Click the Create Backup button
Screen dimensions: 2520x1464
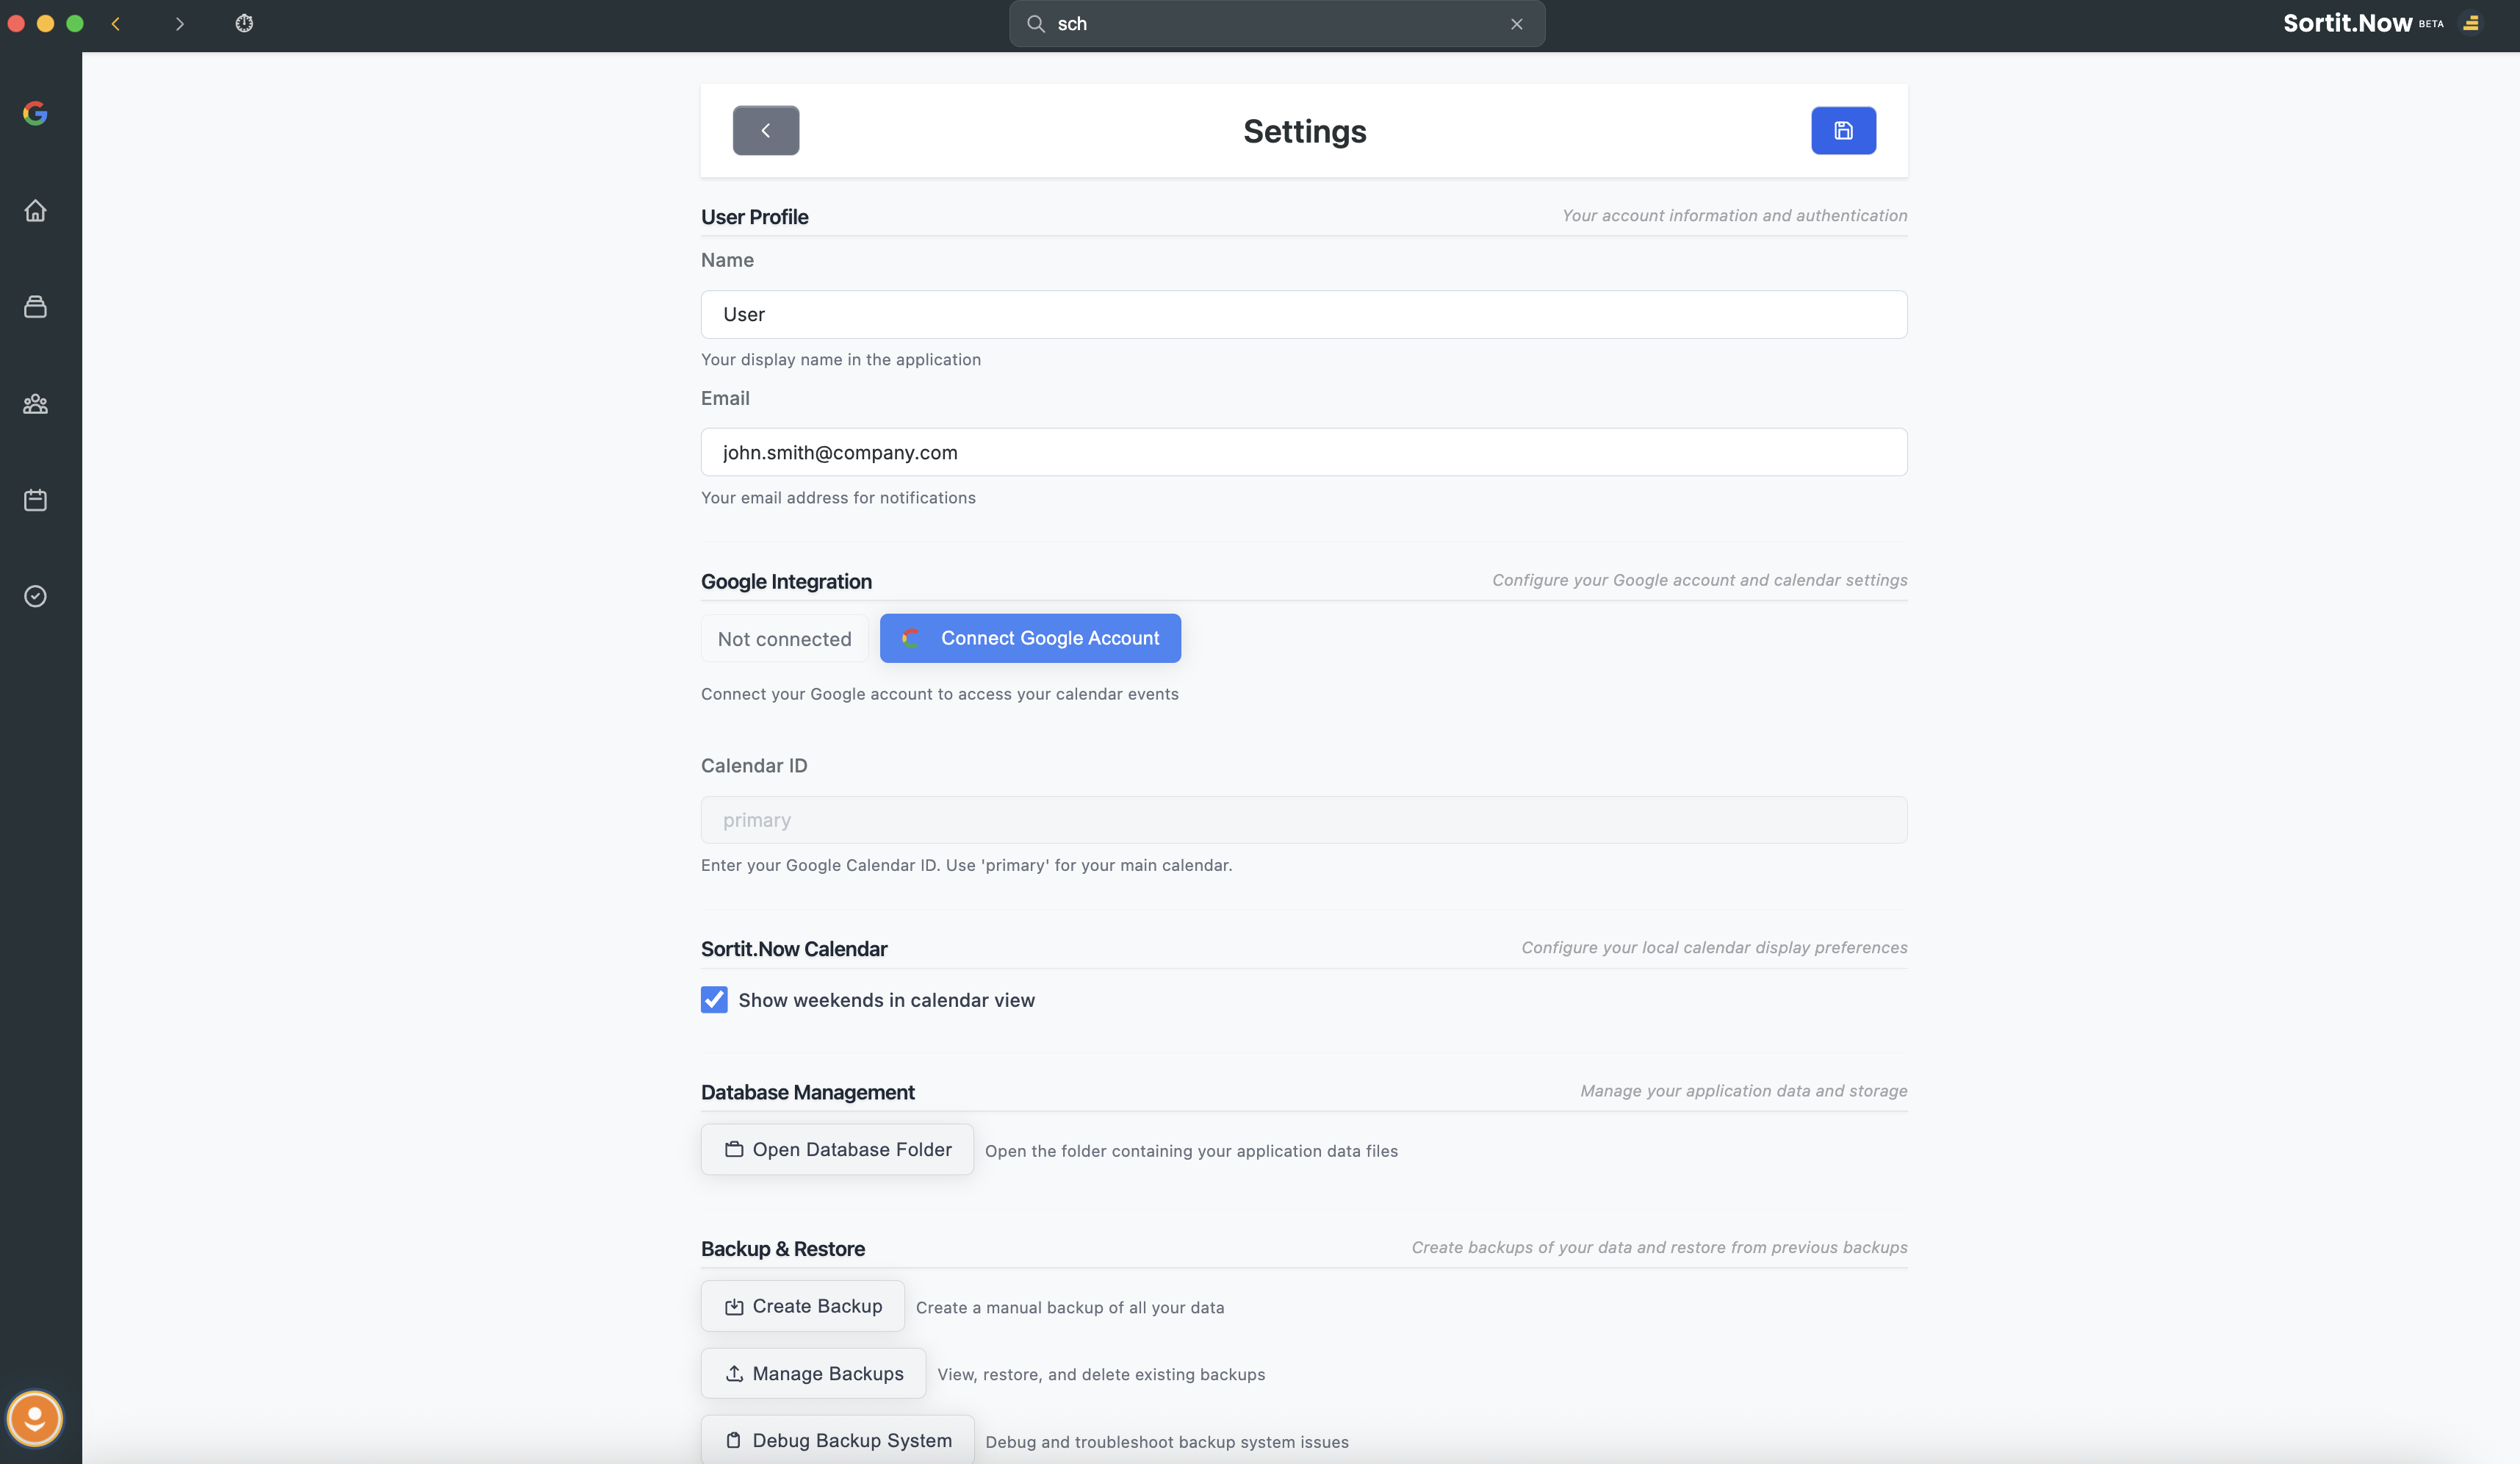[x=802, y=1306]
